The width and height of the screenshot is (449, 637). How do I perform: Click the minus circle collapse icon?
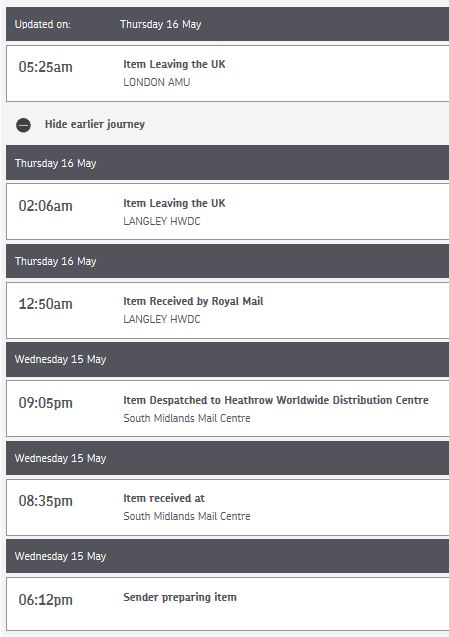click(x=23, y=125)
